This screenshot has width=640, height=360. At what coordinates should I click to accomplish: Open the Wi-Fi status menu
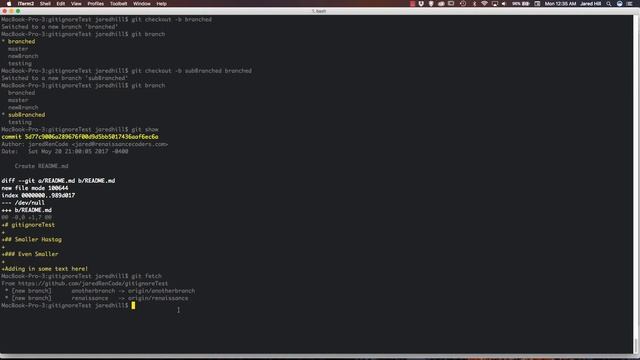pos(484,4)
